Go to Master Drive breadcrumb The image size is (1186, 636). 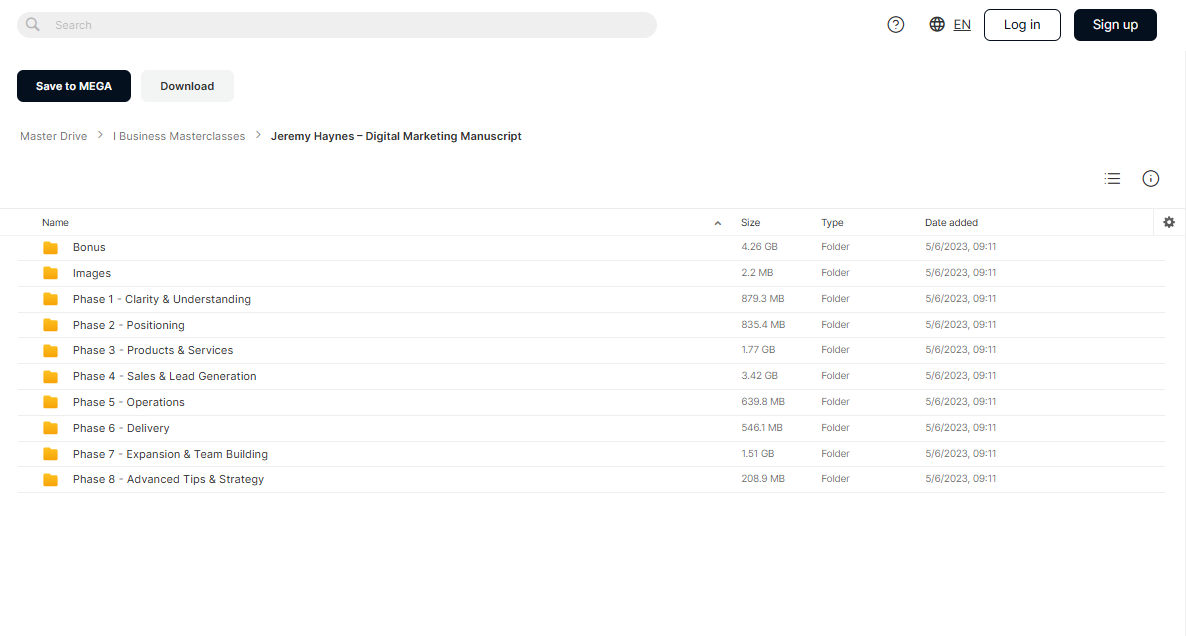[54, 136]
